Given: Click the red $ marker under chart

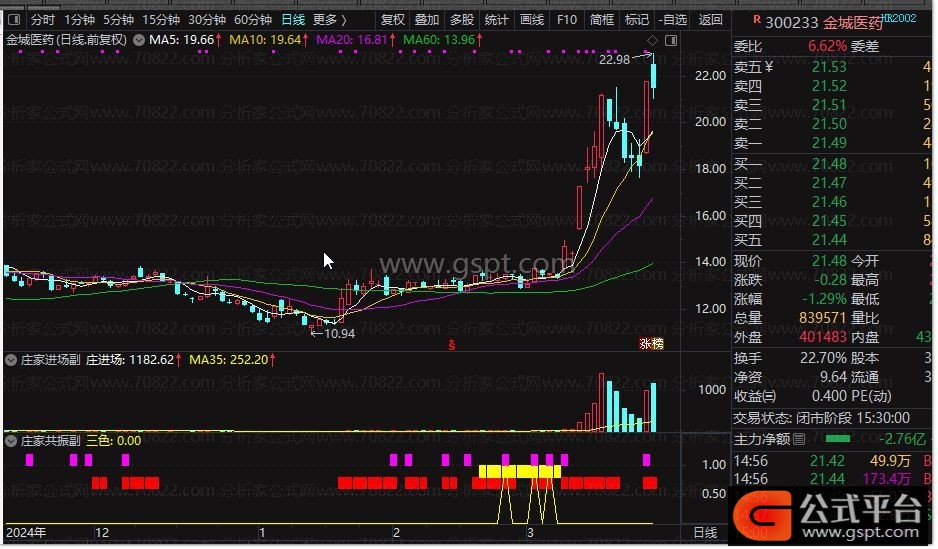Looking at the screenshot, I should click(452, 345).
